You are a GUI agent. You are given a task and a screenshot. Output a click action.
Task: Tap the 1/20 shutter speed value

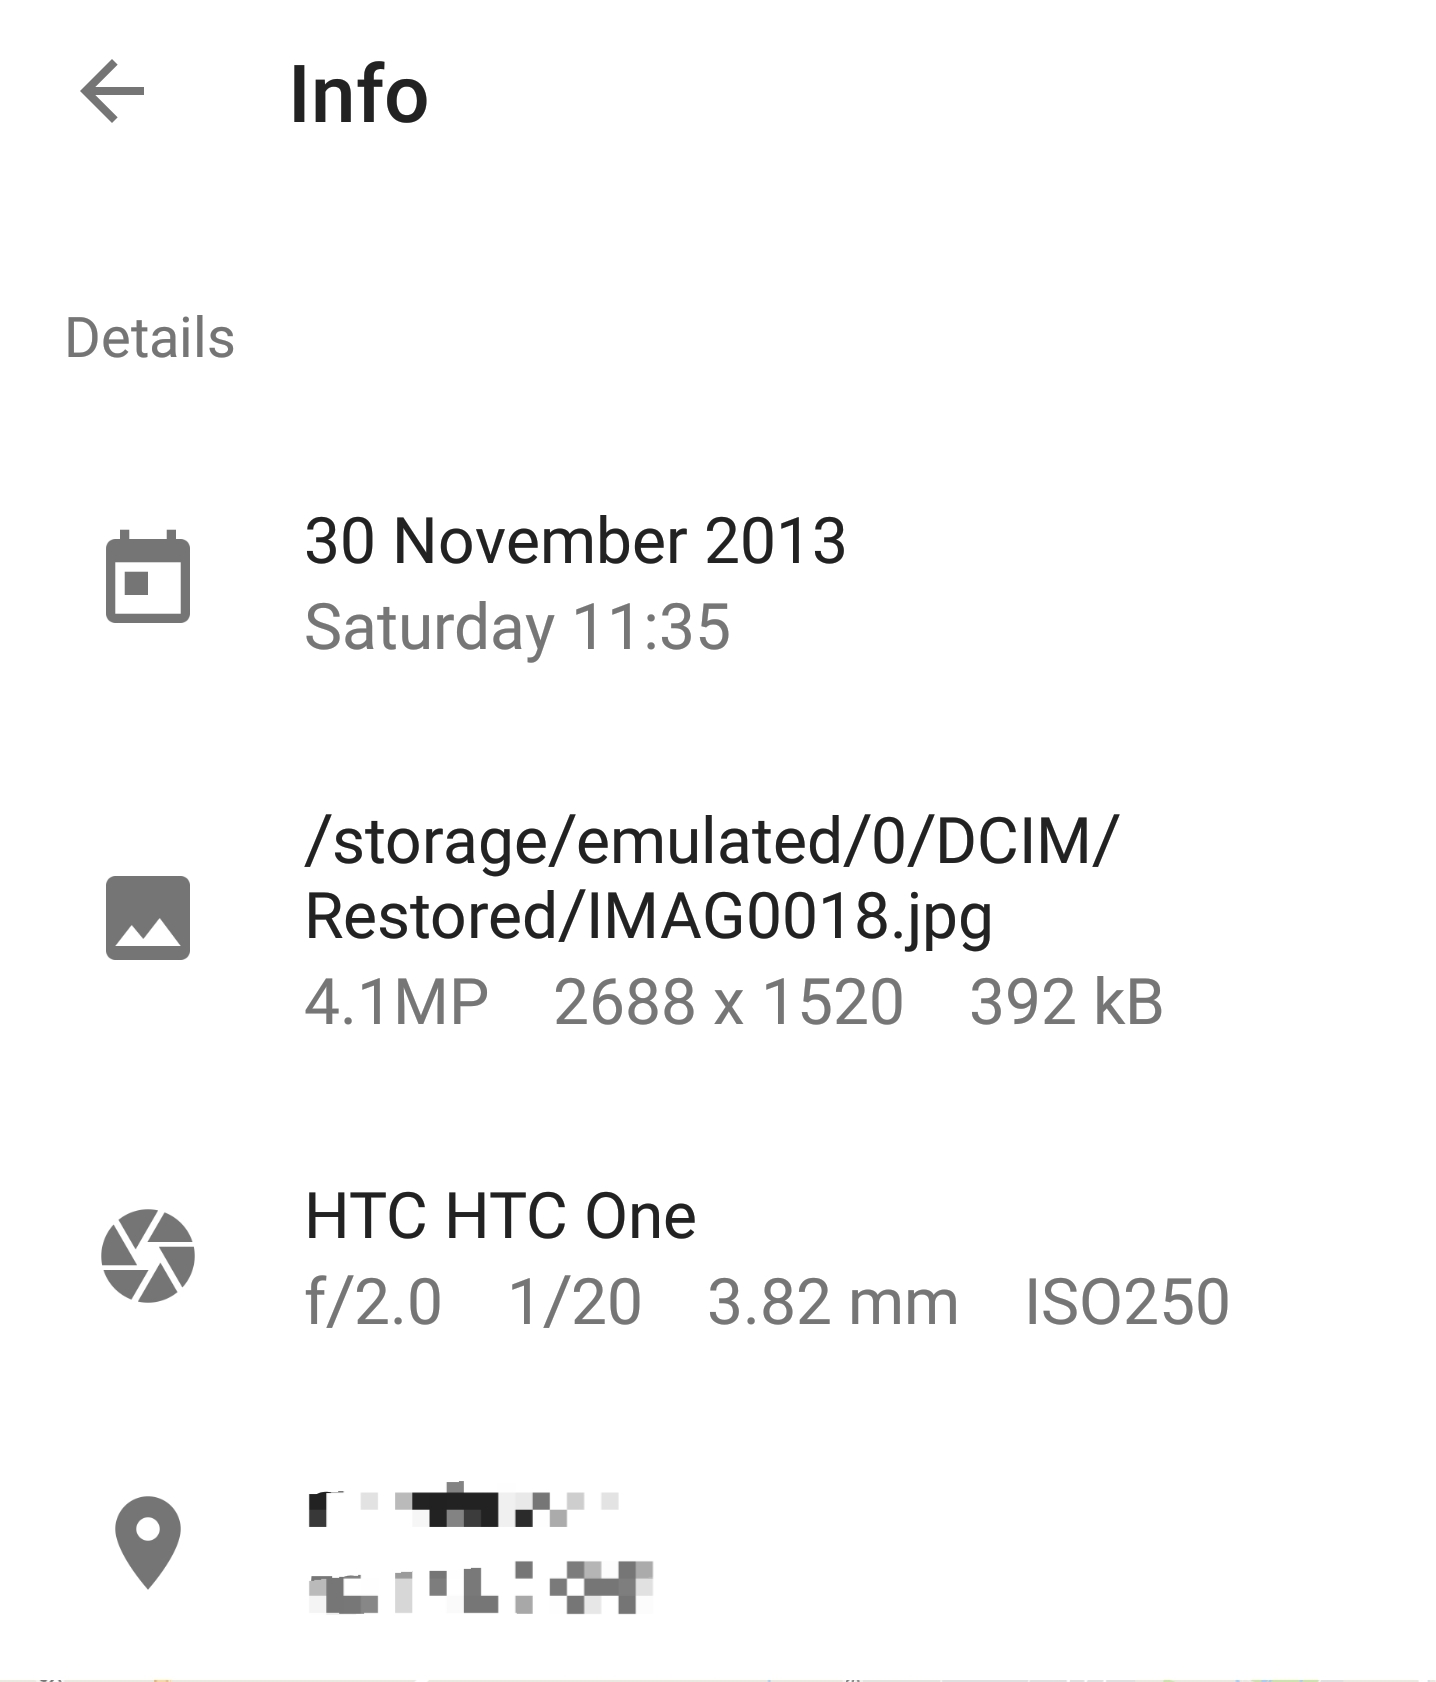(575, 1302)
